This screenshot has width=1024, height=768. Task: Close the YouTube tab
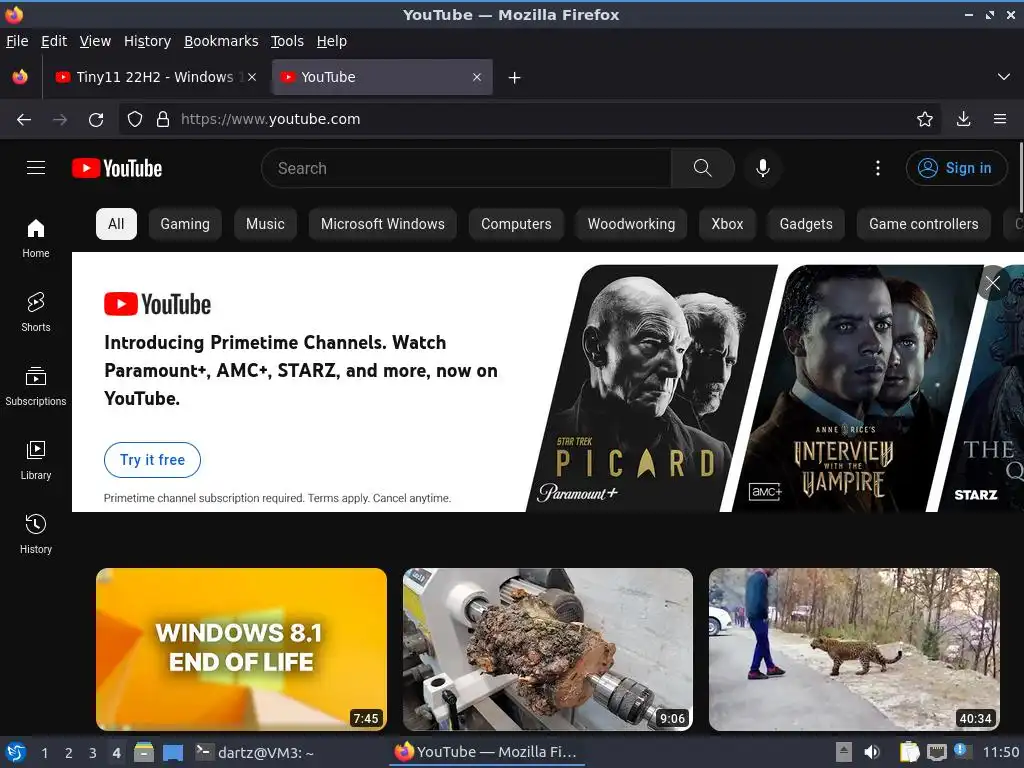click(x=477, y=77)
